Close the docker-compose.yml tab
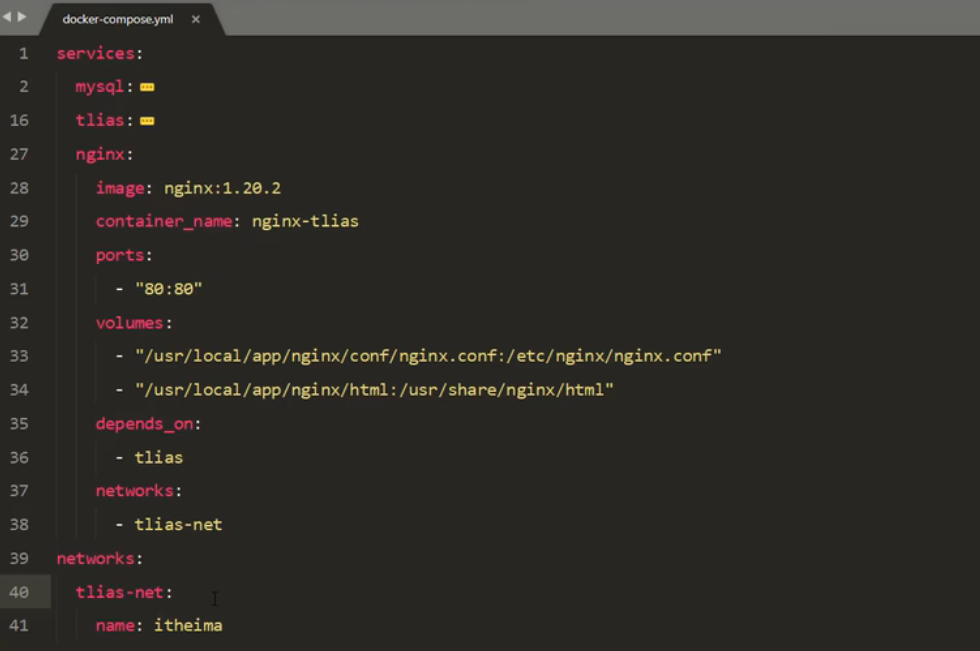980x651 pixels. pos(196,19)
